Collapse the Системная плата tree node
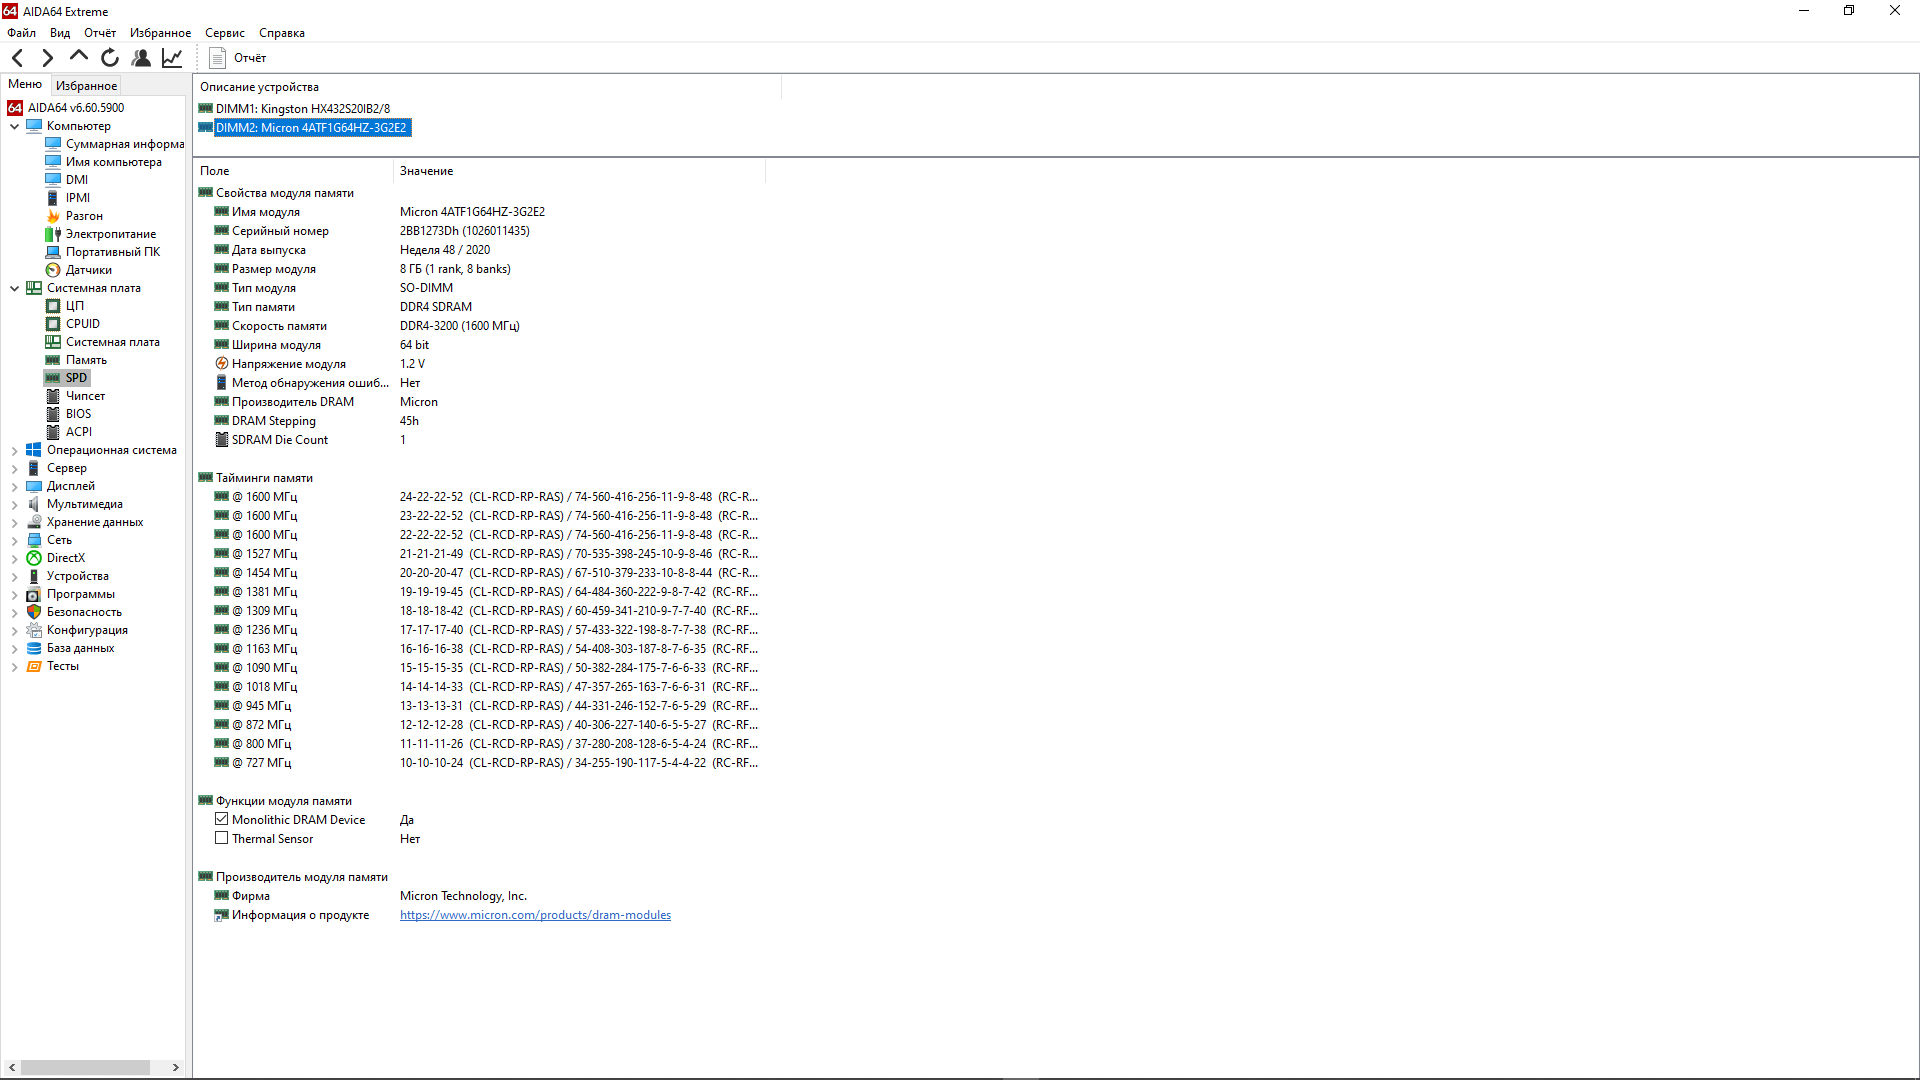The height and width of the screenshot is (1080, 1920). coord(15,288)
